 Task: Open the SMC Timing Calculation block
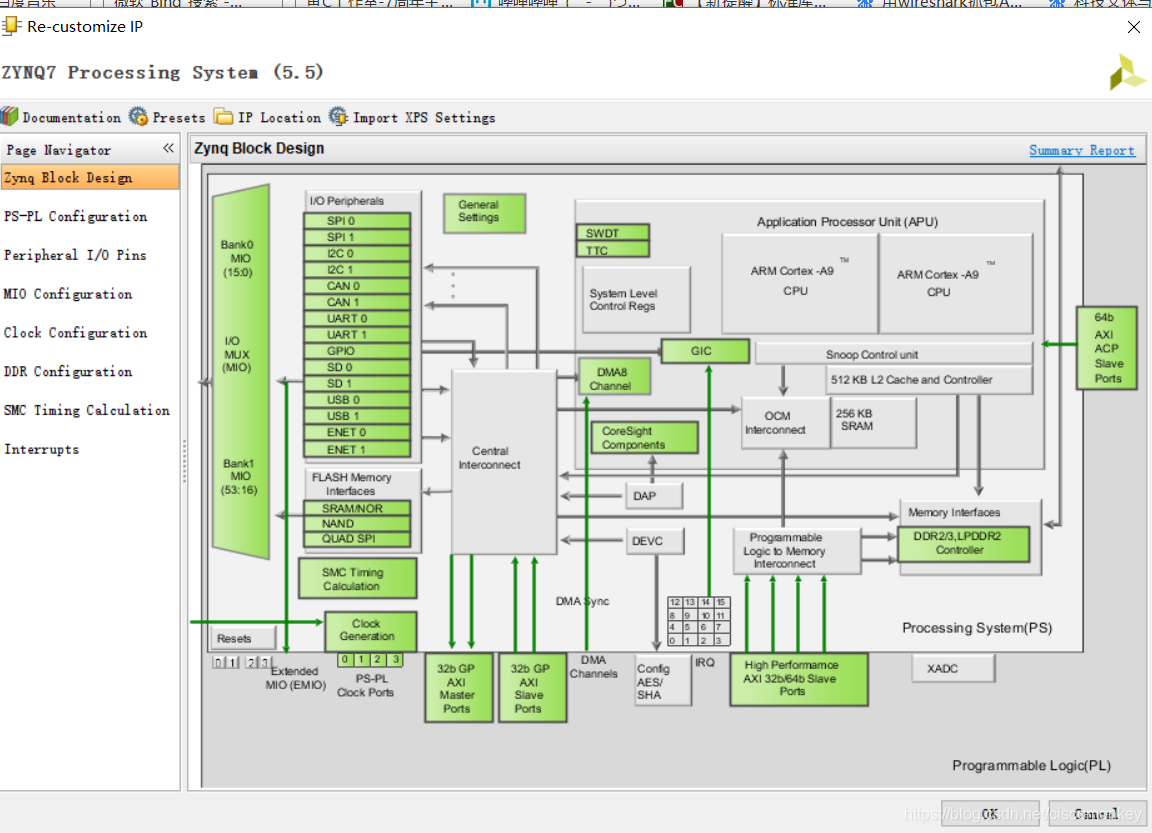pos(357,578)
